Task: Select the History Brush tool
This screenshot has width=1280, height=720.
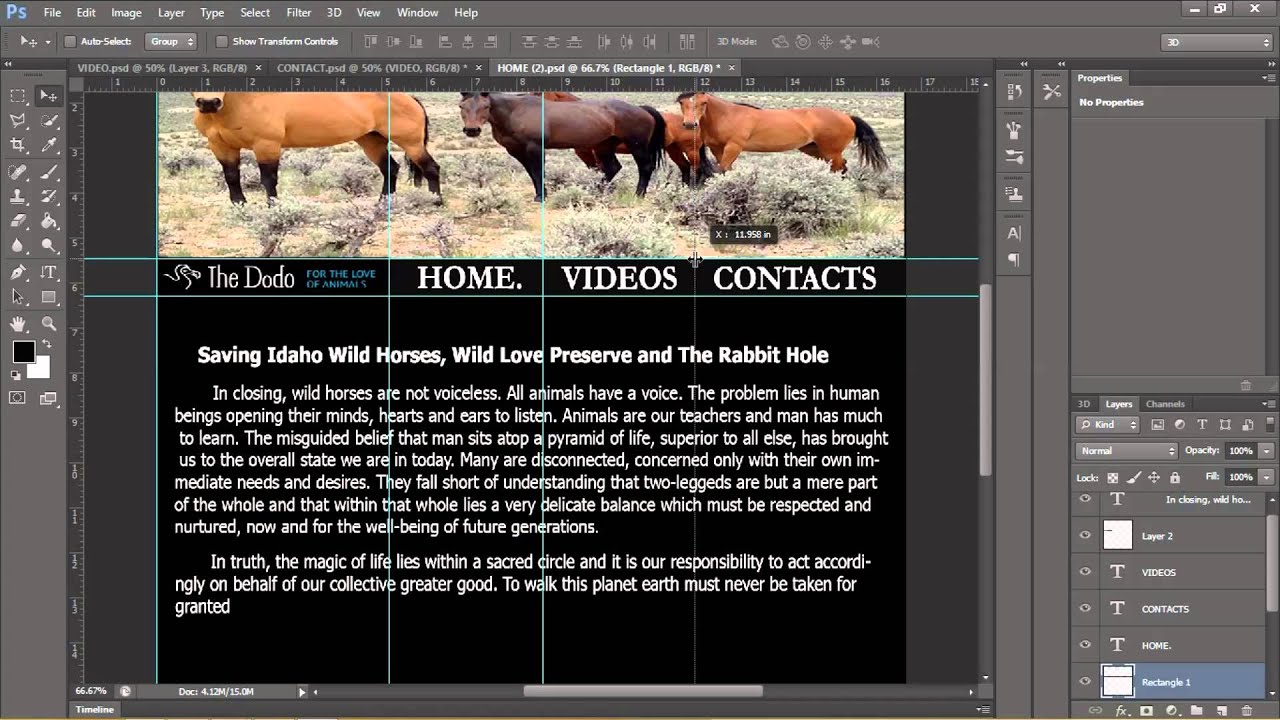Action: (x=48, y=197)
